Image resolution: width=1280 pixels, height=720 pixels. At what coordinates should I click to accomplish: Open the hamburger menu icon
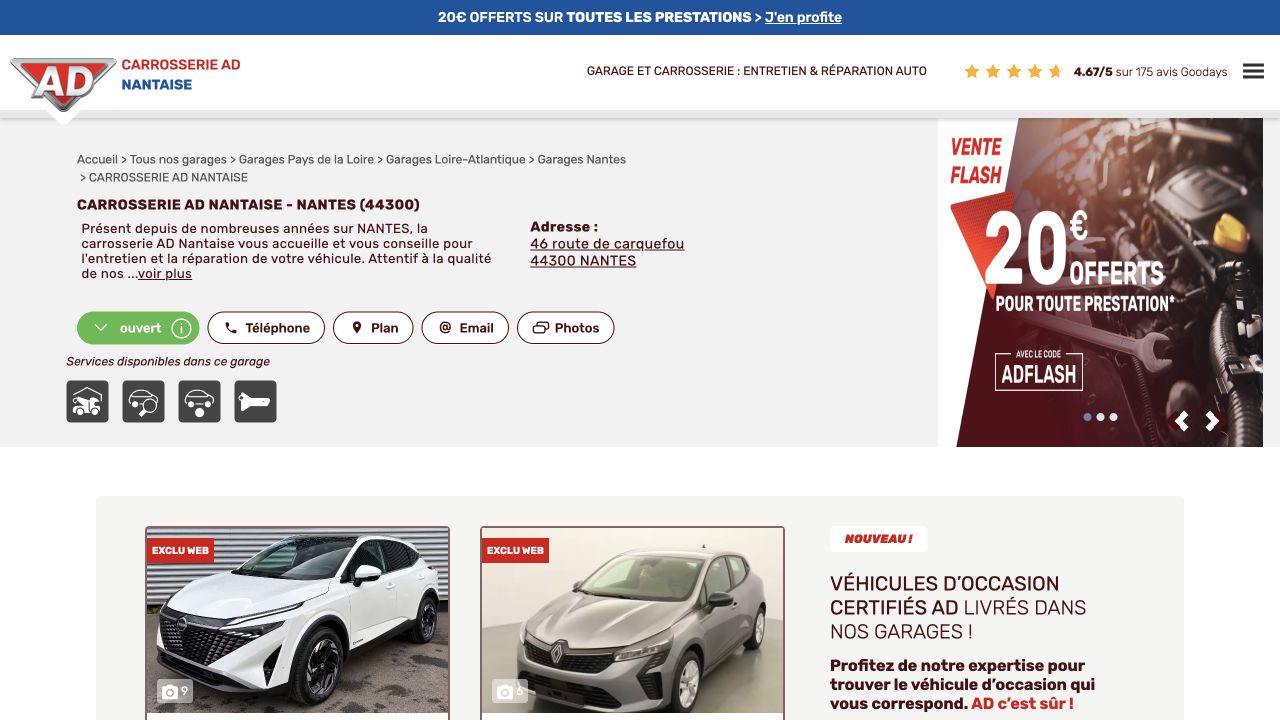(1253, 71)
